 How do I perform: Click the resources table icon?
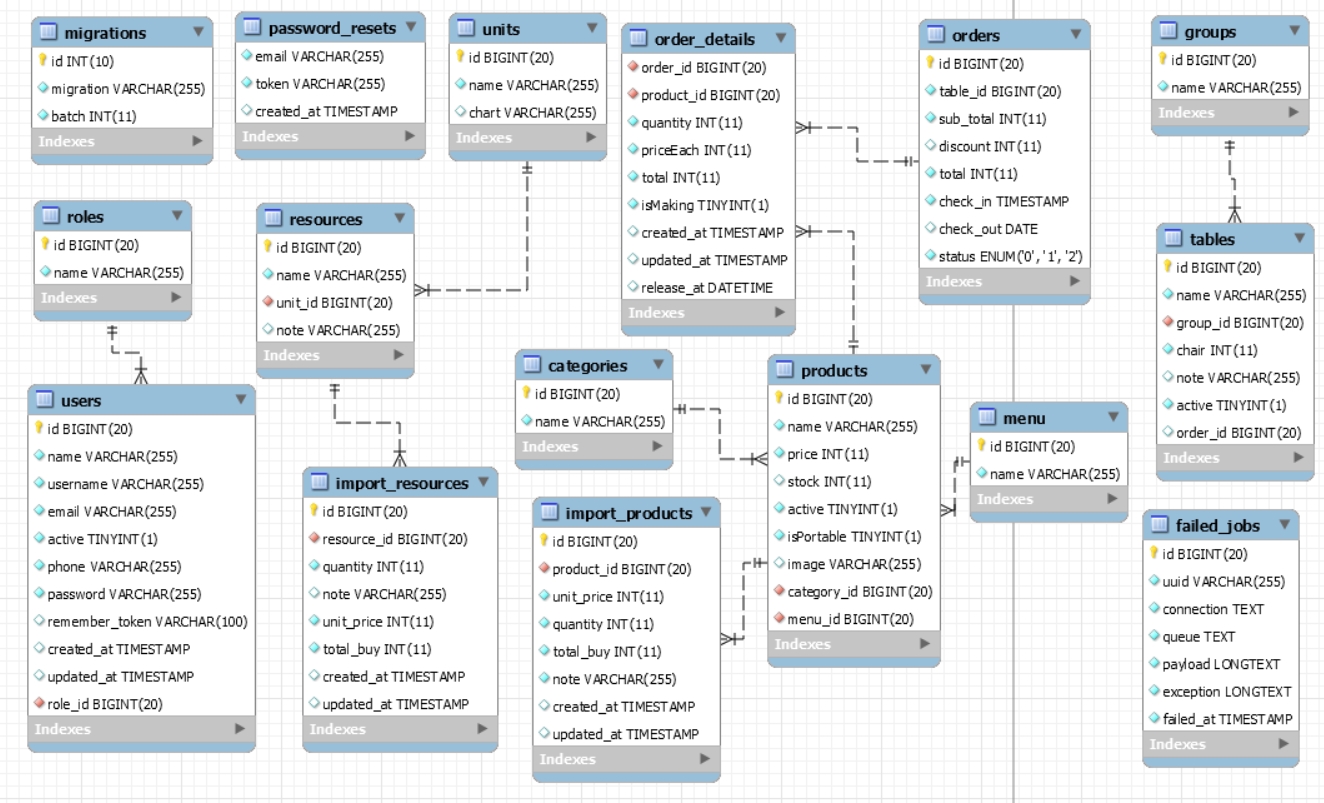click(x=273, y=219)
